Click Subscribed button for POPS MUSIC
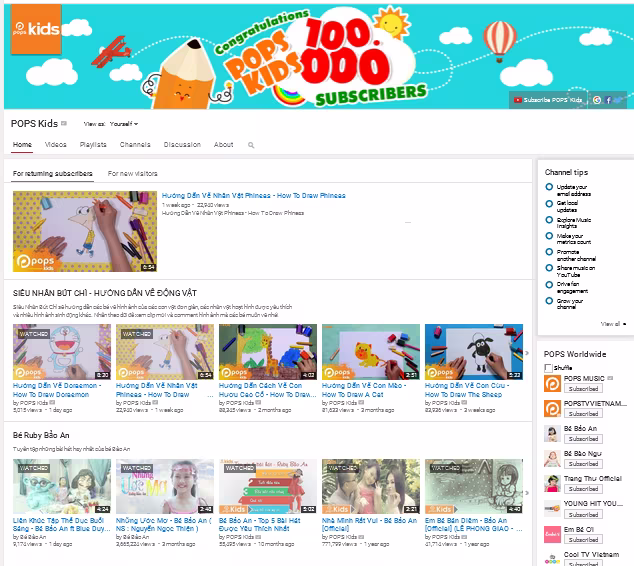Image resolution: width=634 pixels, height=566 pixels. (583, 389)
